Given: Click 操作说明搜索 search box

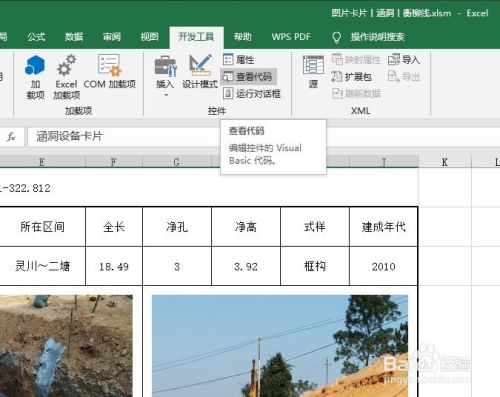Looking at the screenshot, I should tap(377, 37).
